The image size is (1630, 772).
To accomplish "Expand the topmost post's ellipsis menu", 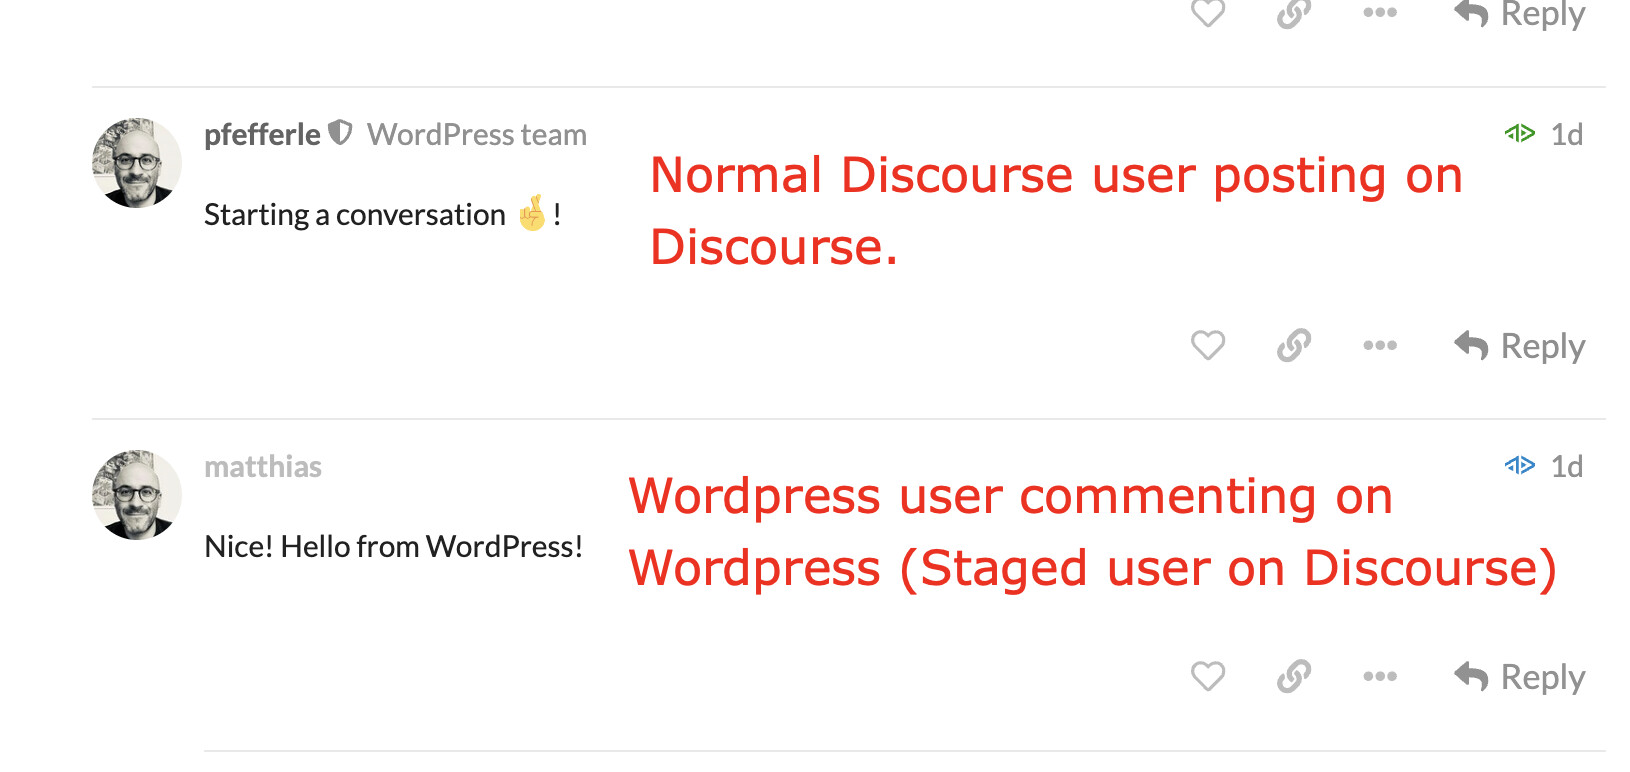I will (x=1380, y=13).
